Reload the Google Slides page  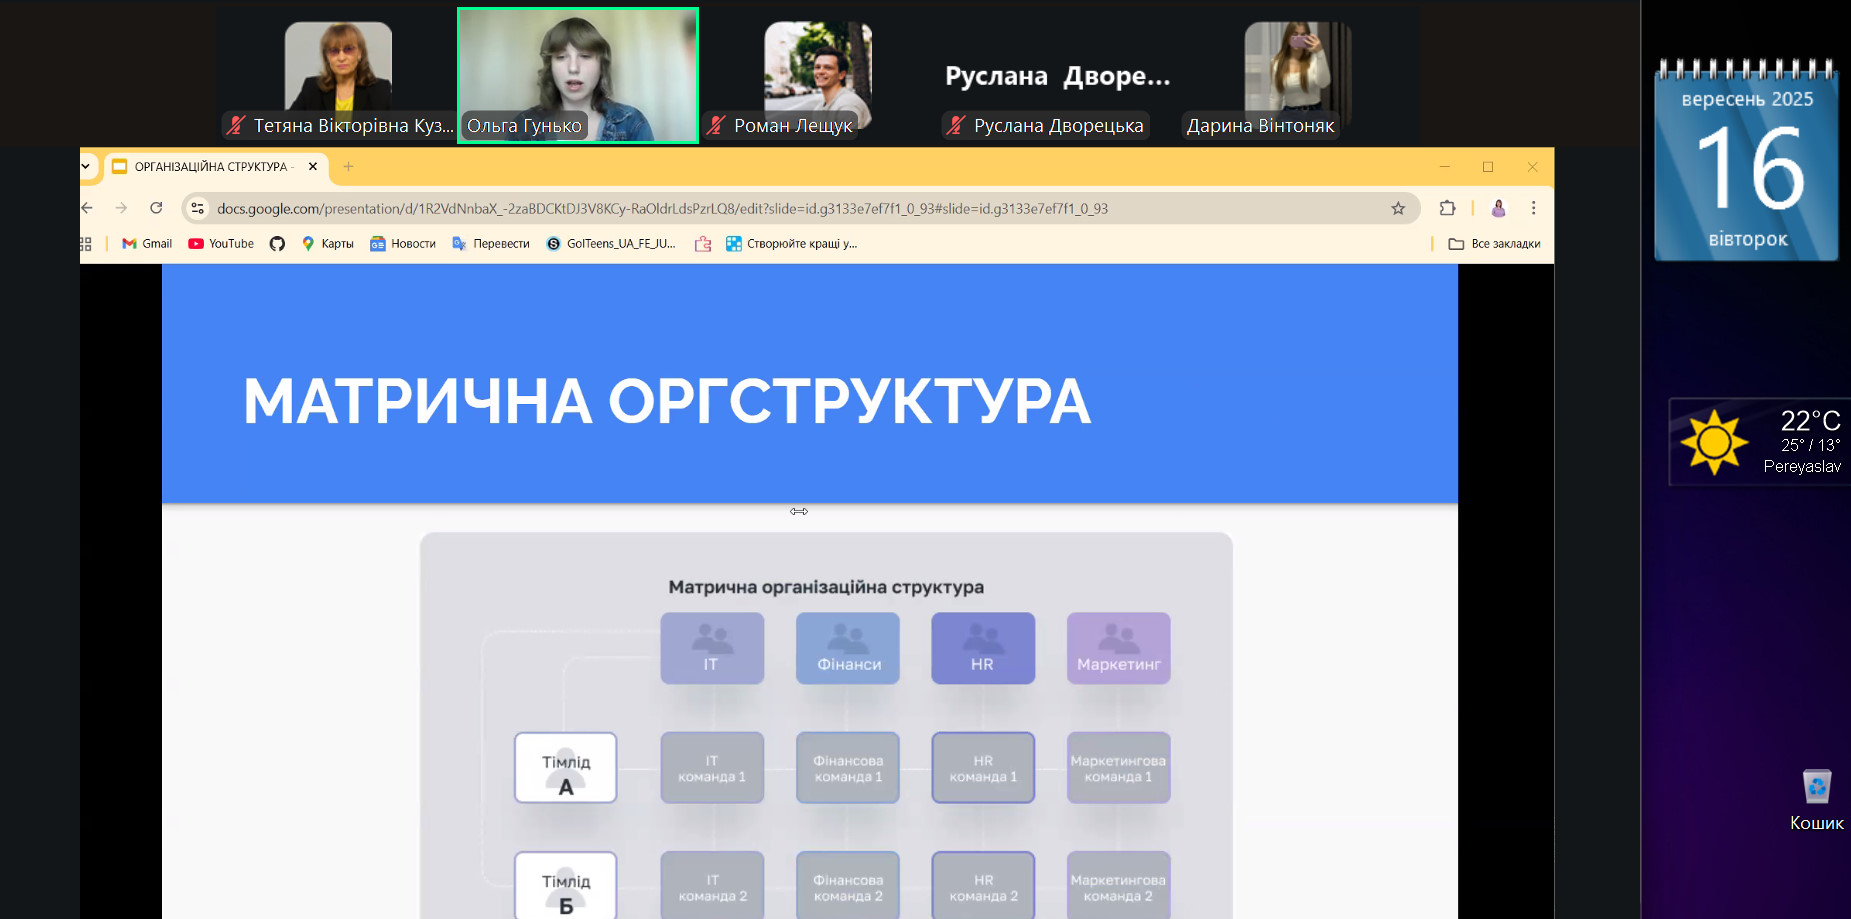tap(156, 208)
